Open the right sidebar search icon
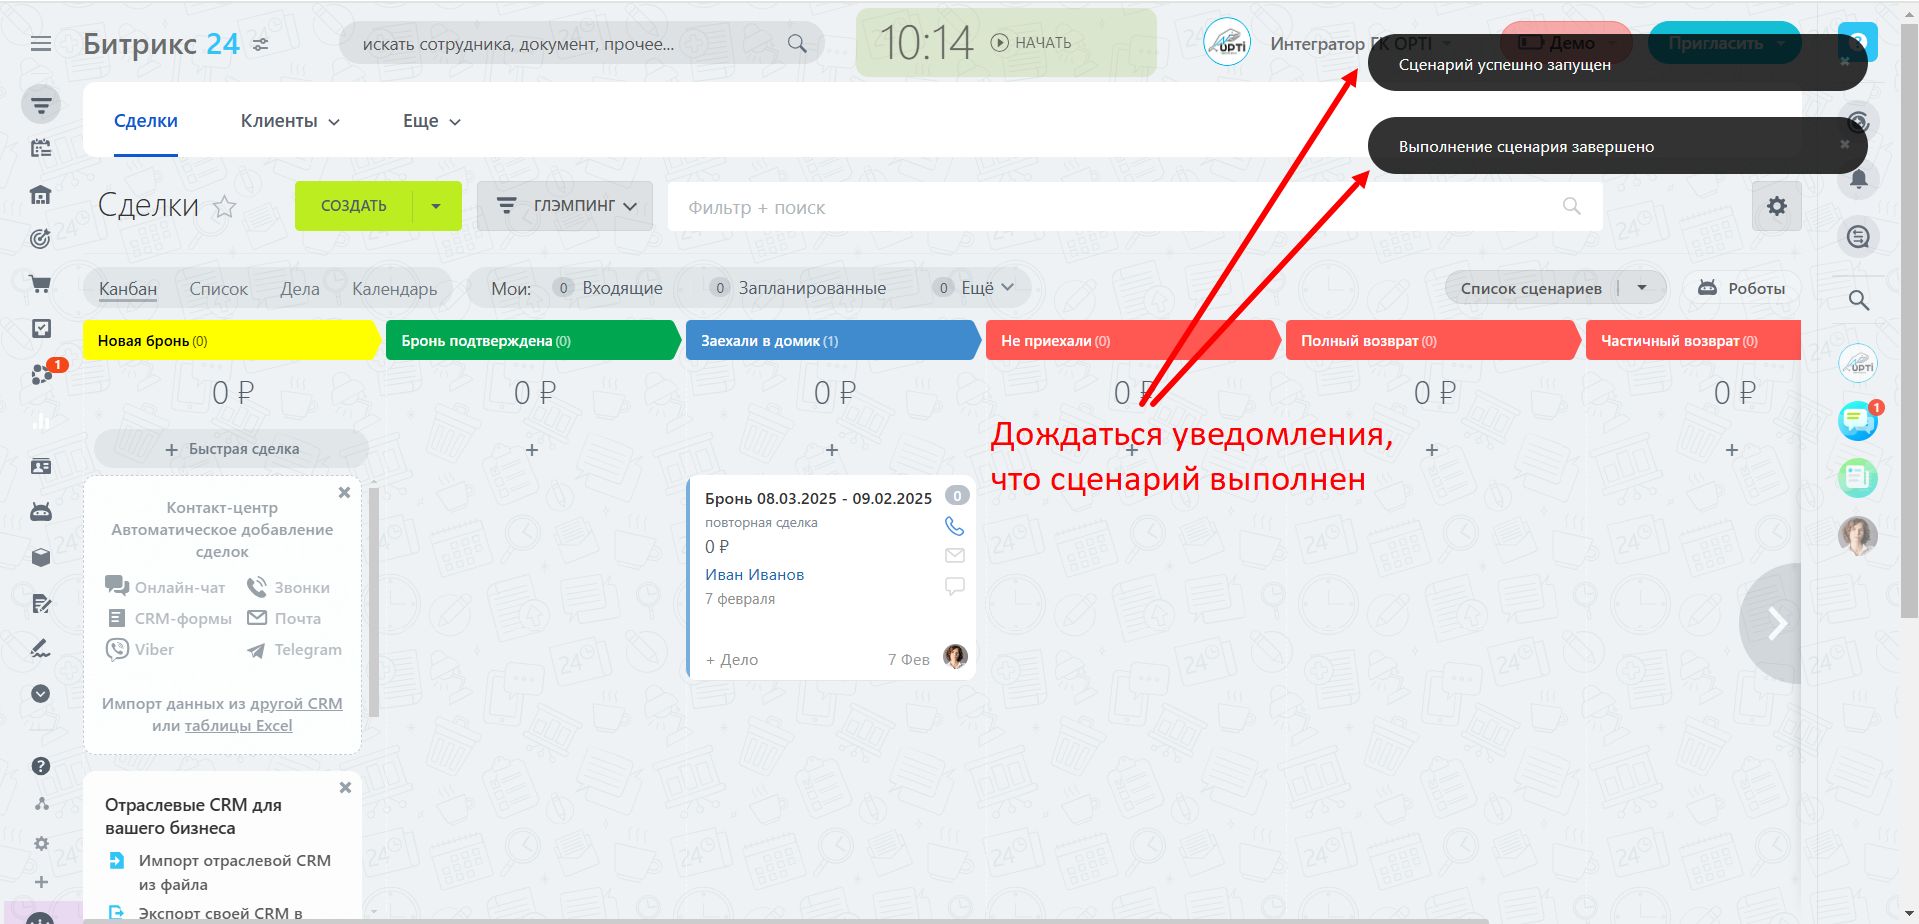 point(1858,300)
